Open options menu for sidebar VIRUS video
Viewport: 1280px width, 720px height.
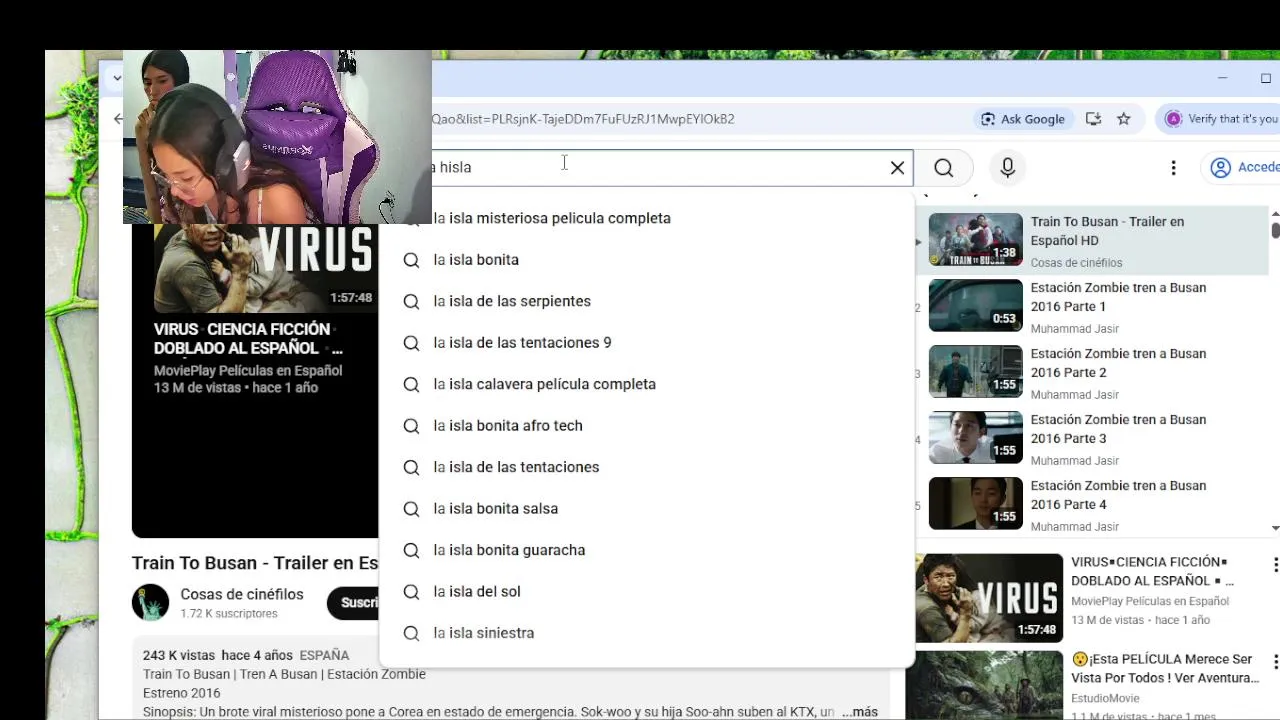point(1275,566)
